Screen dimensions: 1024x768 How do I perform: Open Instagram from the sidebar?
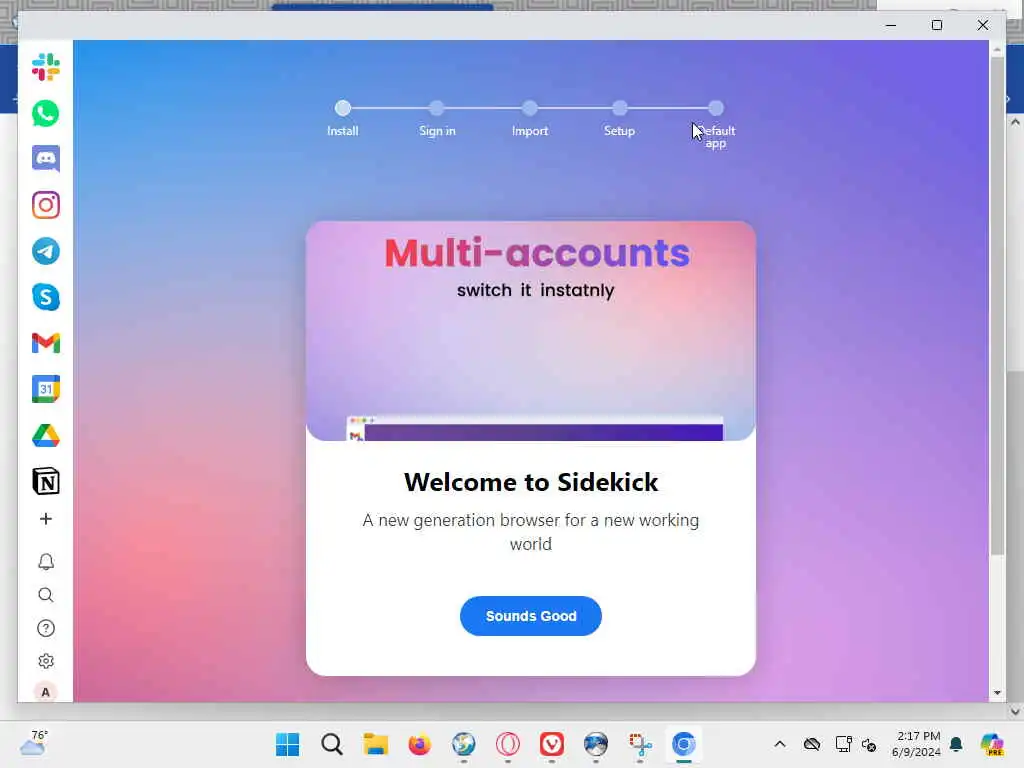click(x=46, y=205)
